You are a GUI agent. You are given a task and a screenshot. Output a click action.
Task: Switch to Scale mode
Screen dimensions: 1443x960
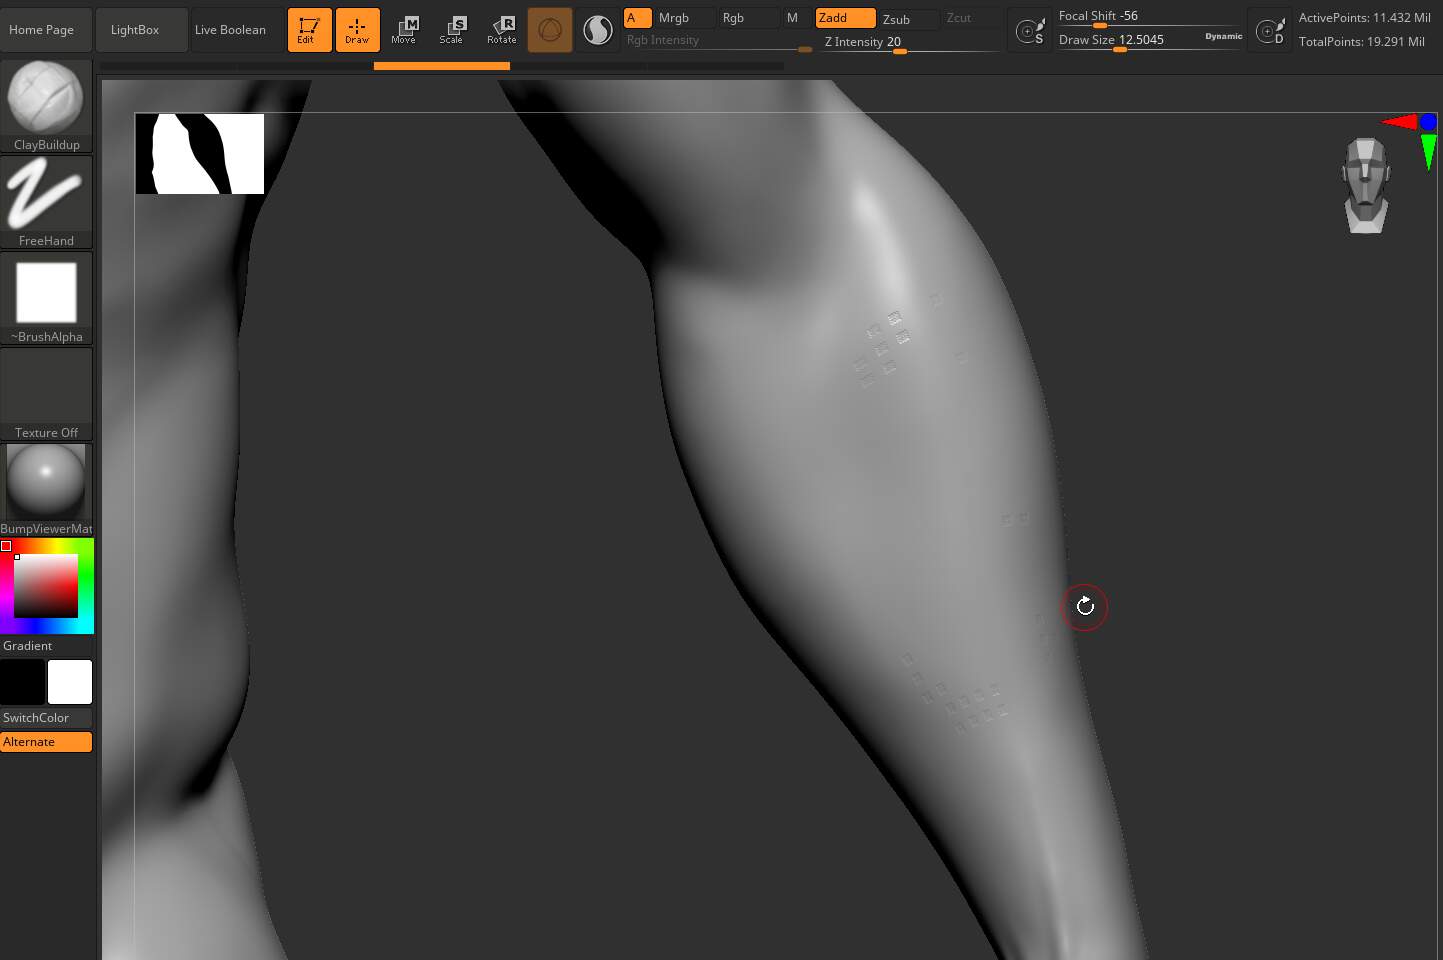[452, 29]
